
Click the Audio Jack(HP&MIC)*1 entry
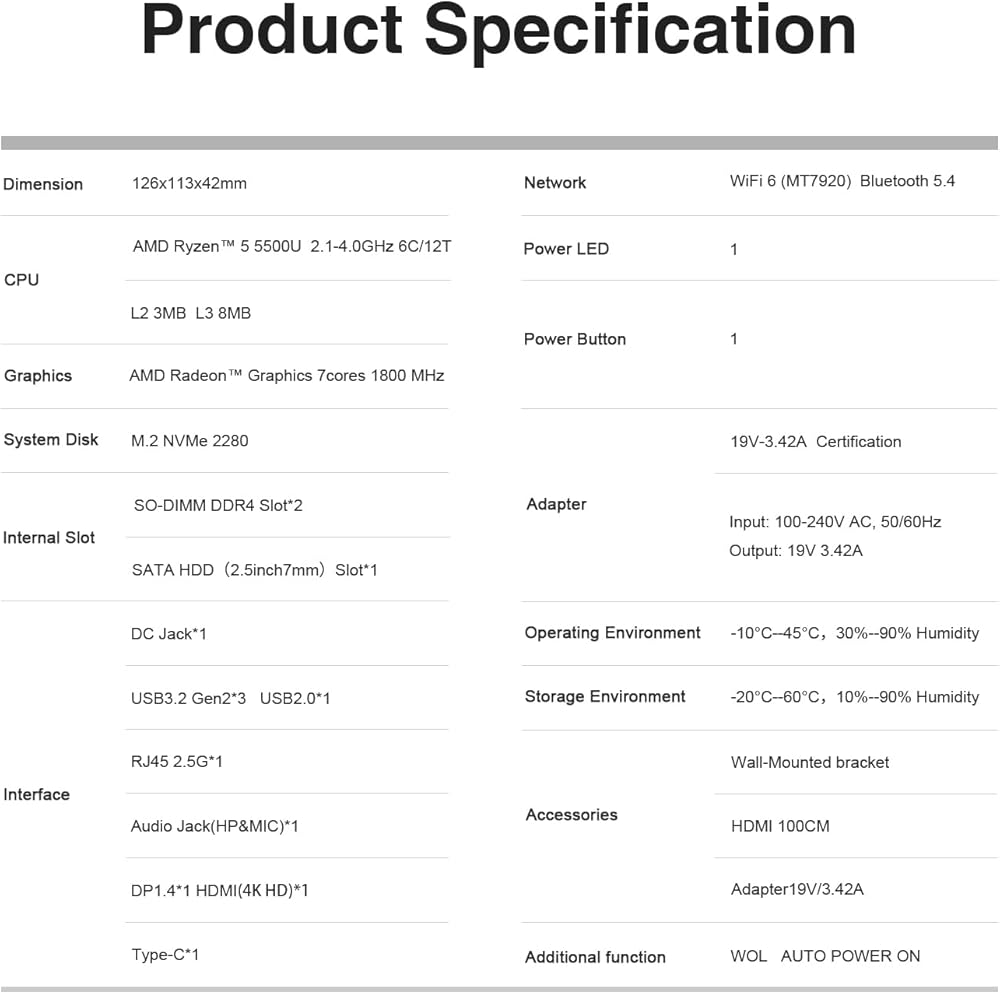point(214,826)
